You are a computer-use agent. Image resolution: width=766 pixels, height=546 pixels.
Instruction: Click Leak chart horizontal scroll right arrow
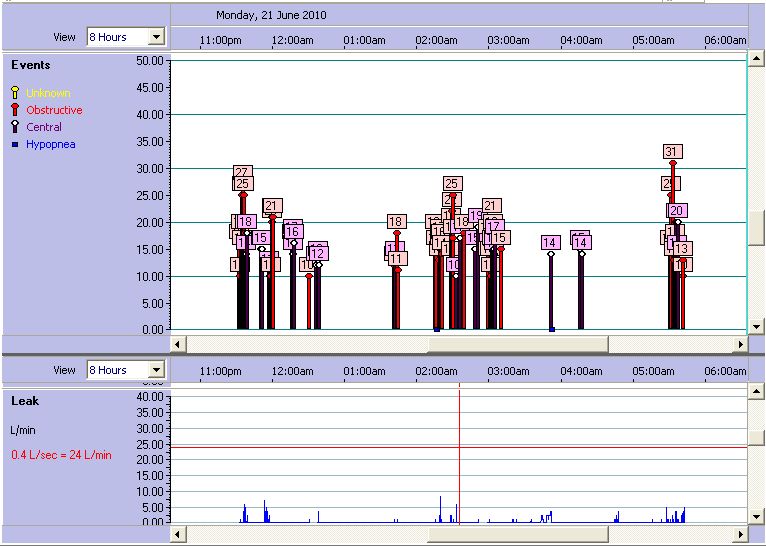741,534
